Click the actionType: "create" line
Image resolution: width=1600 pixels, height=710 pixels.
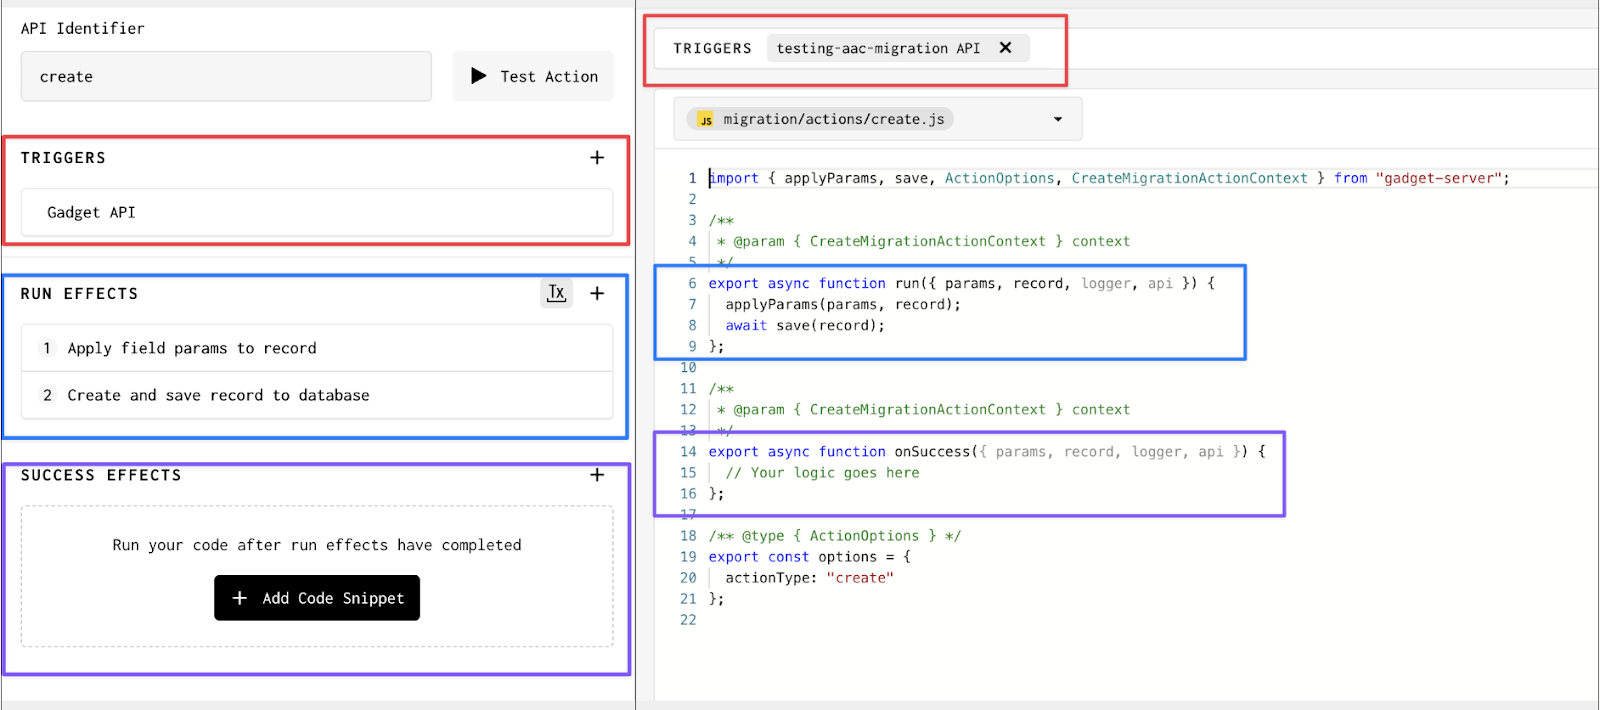pyautogui.click(x=809, y=577)
